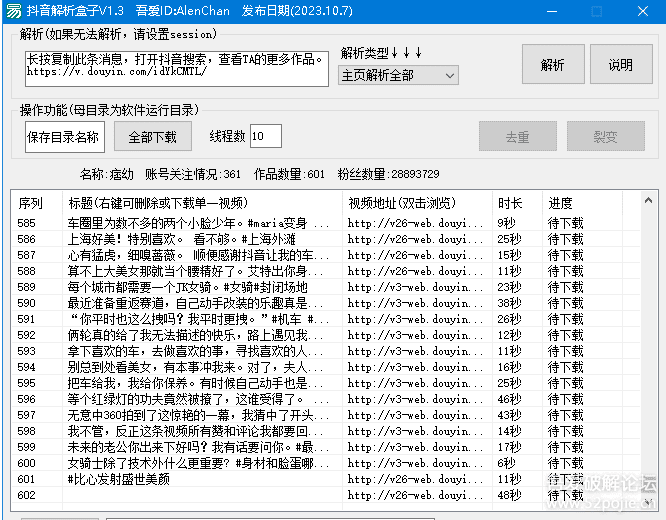Click the video URL in row 585
The width and height of the screenshot is (666, 520).
click(415, 223)
